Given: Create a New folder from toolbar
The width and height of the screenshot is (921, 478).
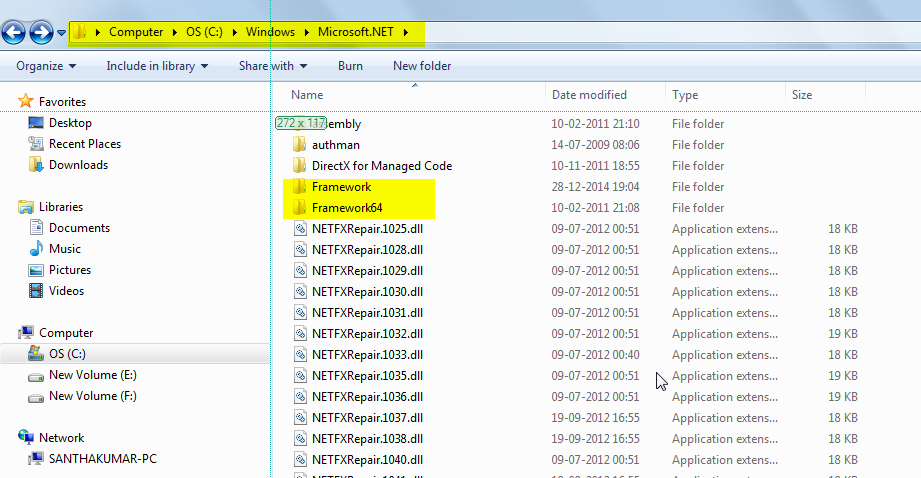Looking at the screenshot, I should coord(422,66).
